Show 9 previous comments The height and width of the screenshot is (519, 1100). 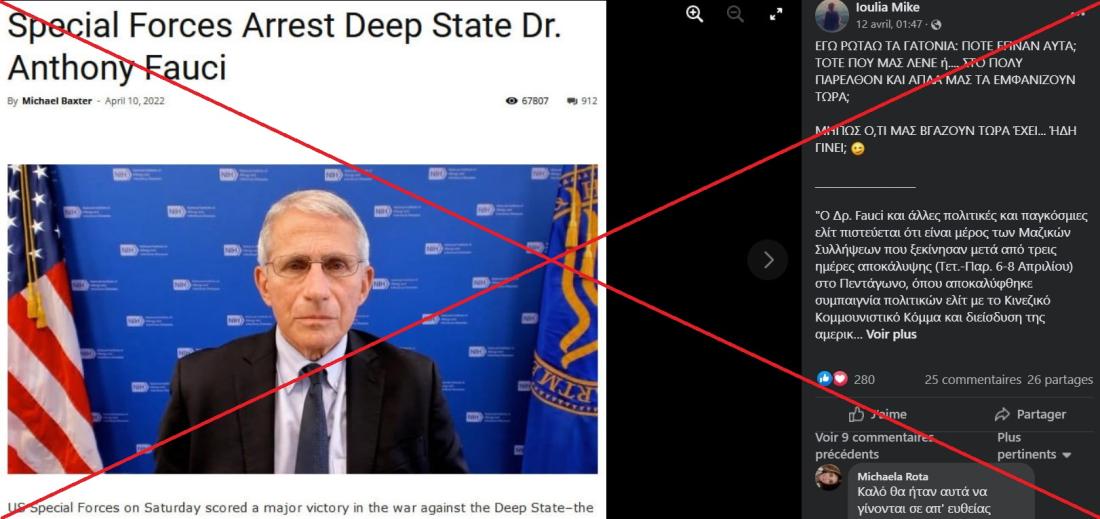[x=873, y=446]
